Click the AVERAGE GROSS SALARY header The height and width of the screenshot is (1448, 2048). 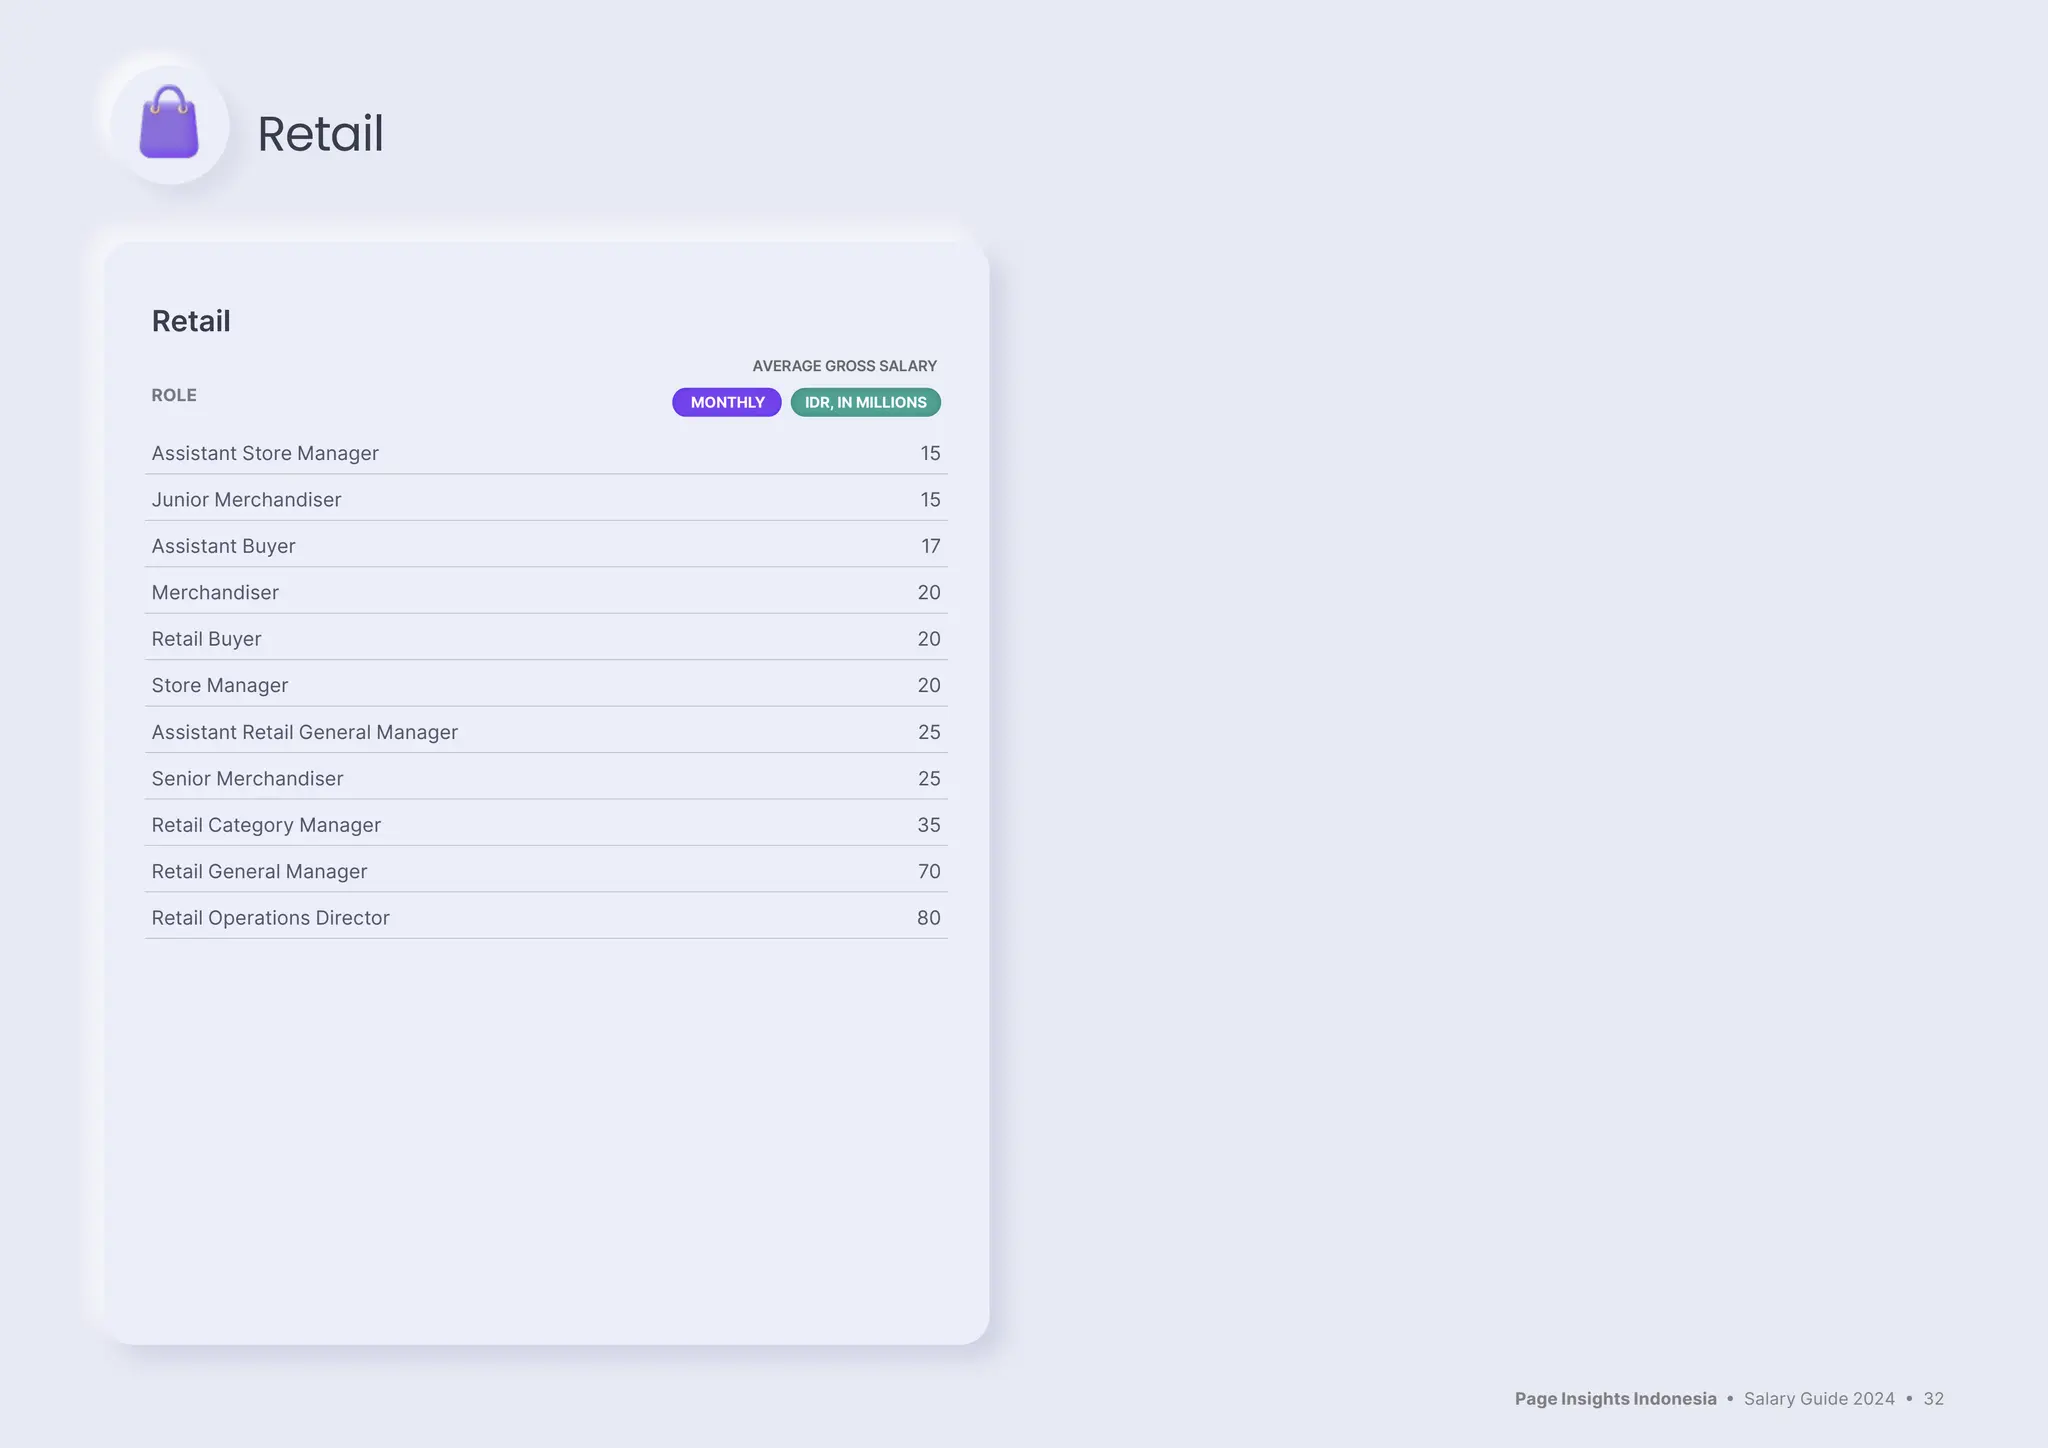844,366
